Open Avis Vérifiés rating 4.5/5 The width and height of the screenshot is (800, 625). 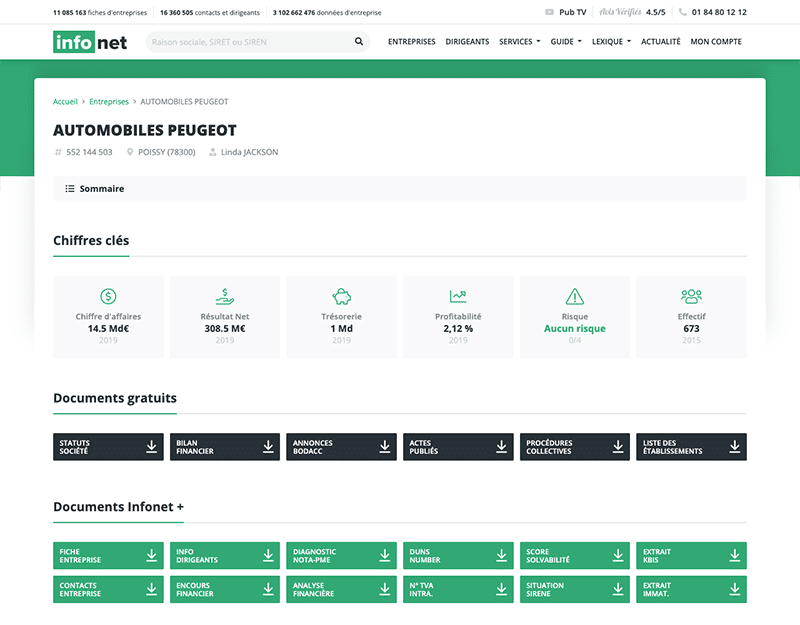click(632, 12)
